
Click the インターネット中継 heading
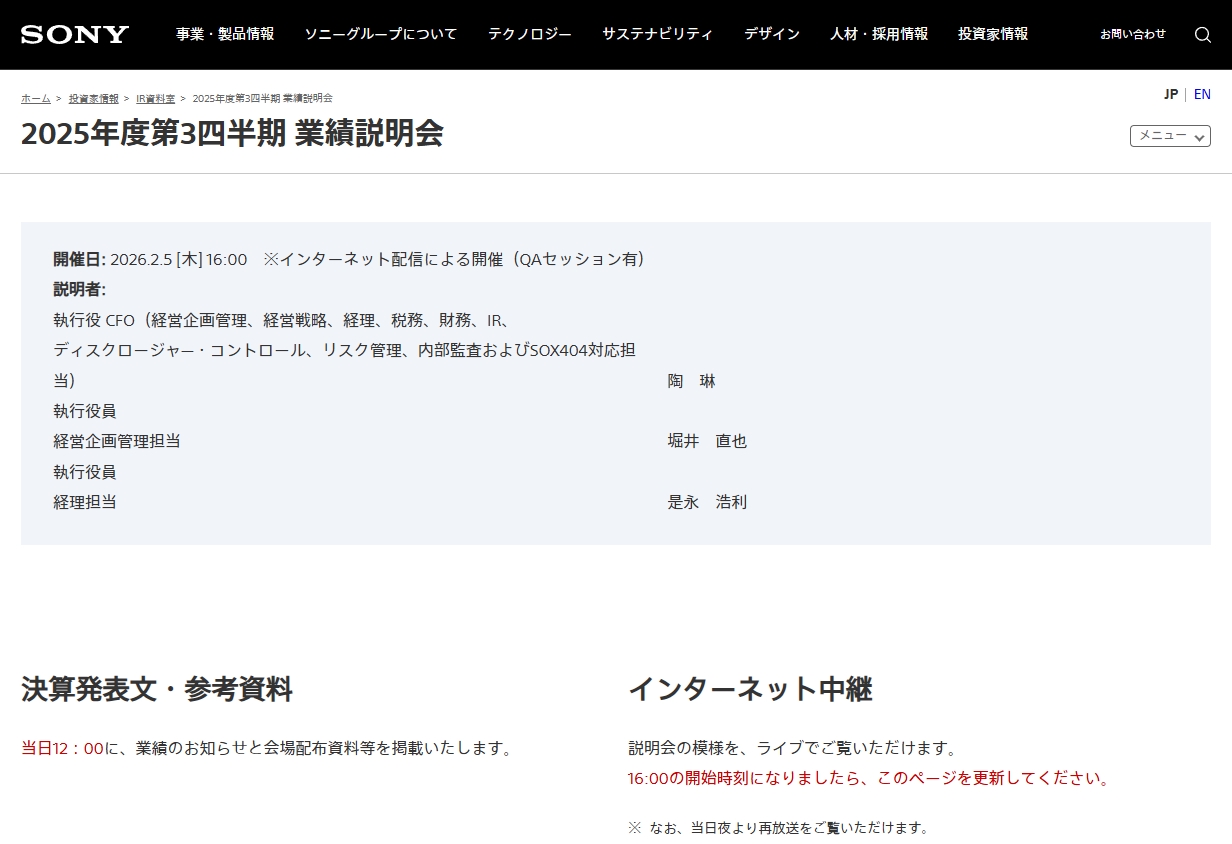click(x=750, y=689)
